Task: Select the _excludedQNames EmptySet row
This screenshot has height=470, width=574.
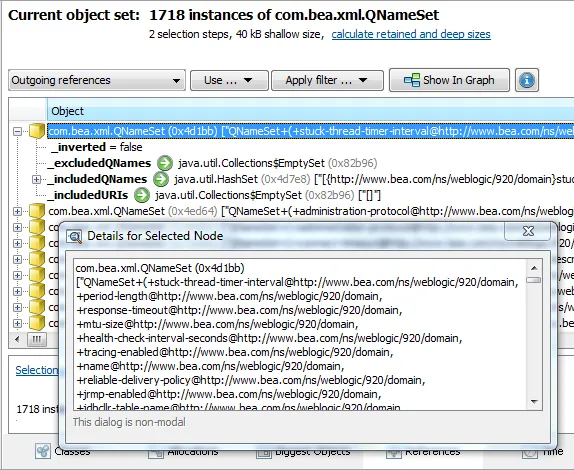Action: pyautogui.click(x=213, y=163)
